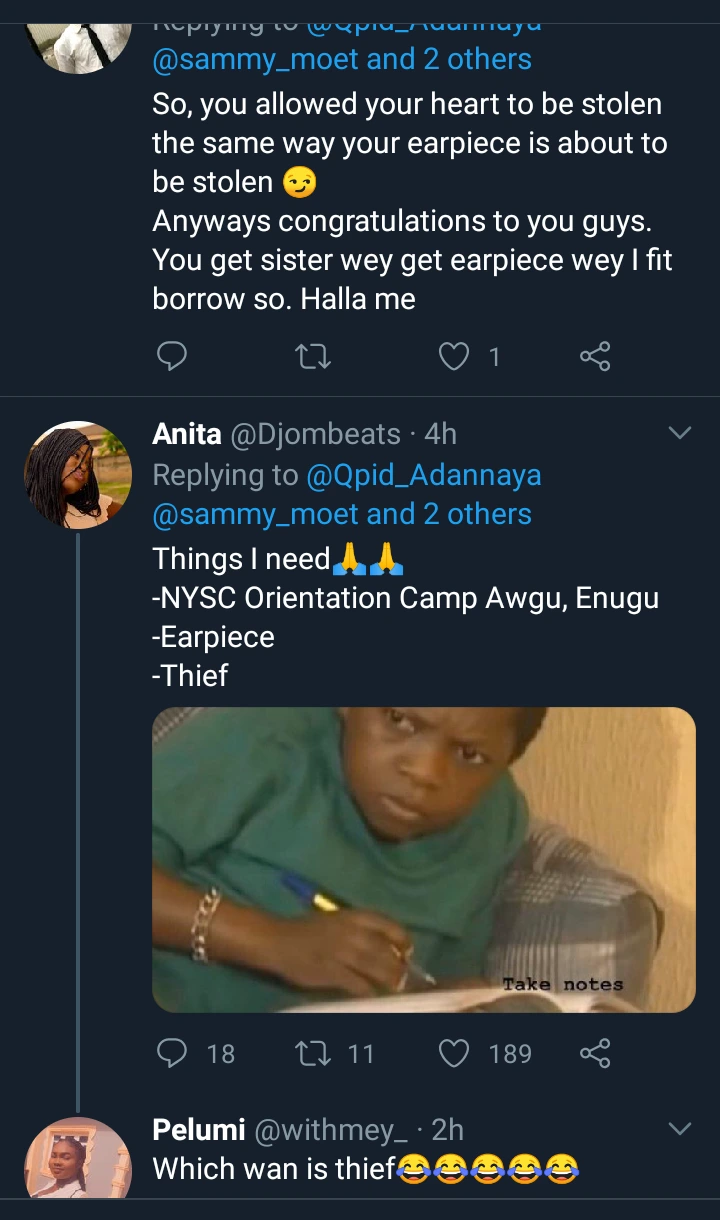This screenshot has width=720, height=1220.
Task: Open Pelumi's profile avatar
Action: point(78,1160)
